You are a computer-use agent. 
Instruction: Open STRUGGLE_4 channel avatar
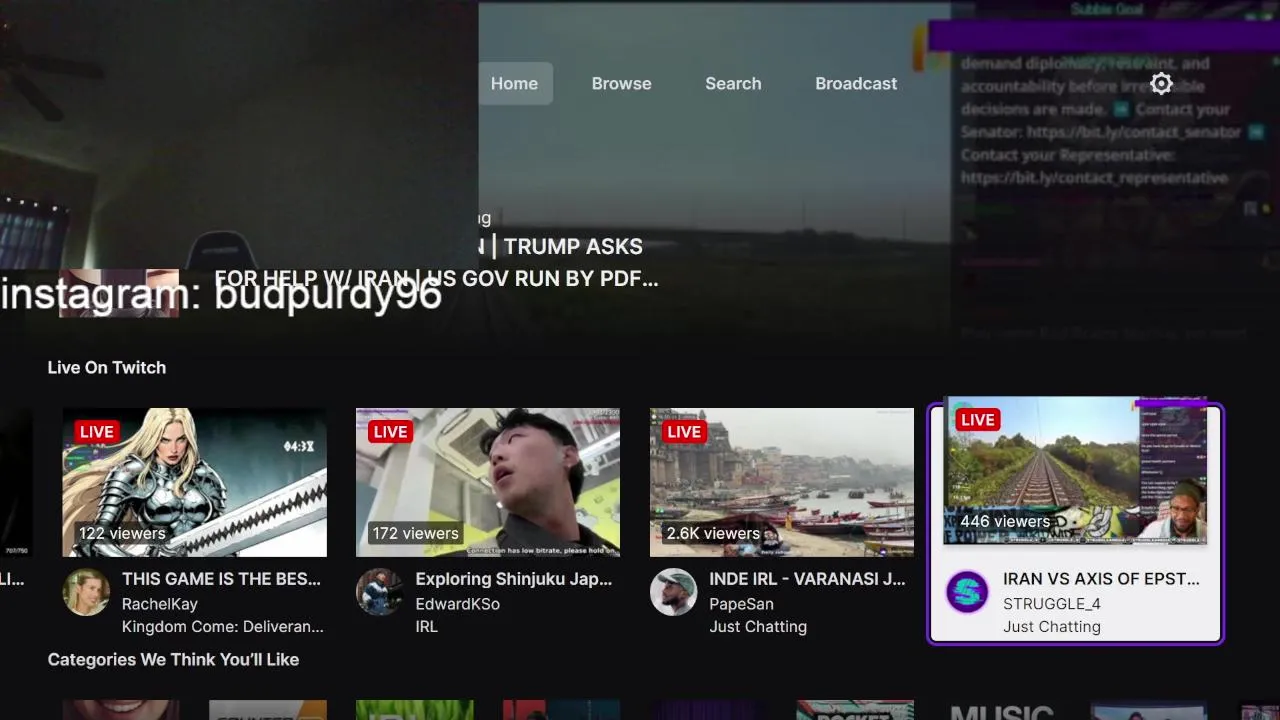(967, 592)
